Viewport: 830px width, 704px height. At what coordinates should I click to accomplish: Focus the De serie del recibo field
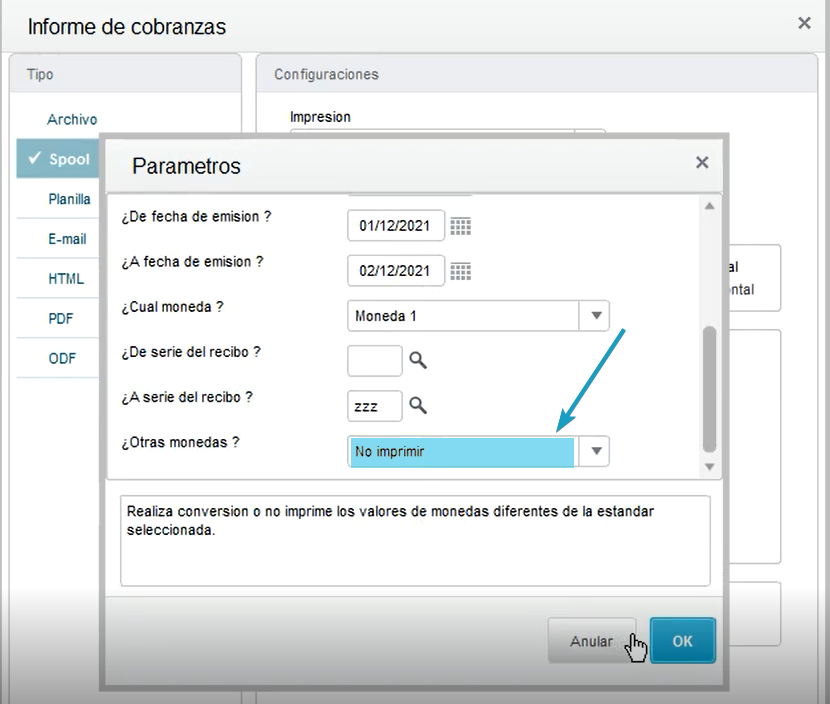coord(375,361)
